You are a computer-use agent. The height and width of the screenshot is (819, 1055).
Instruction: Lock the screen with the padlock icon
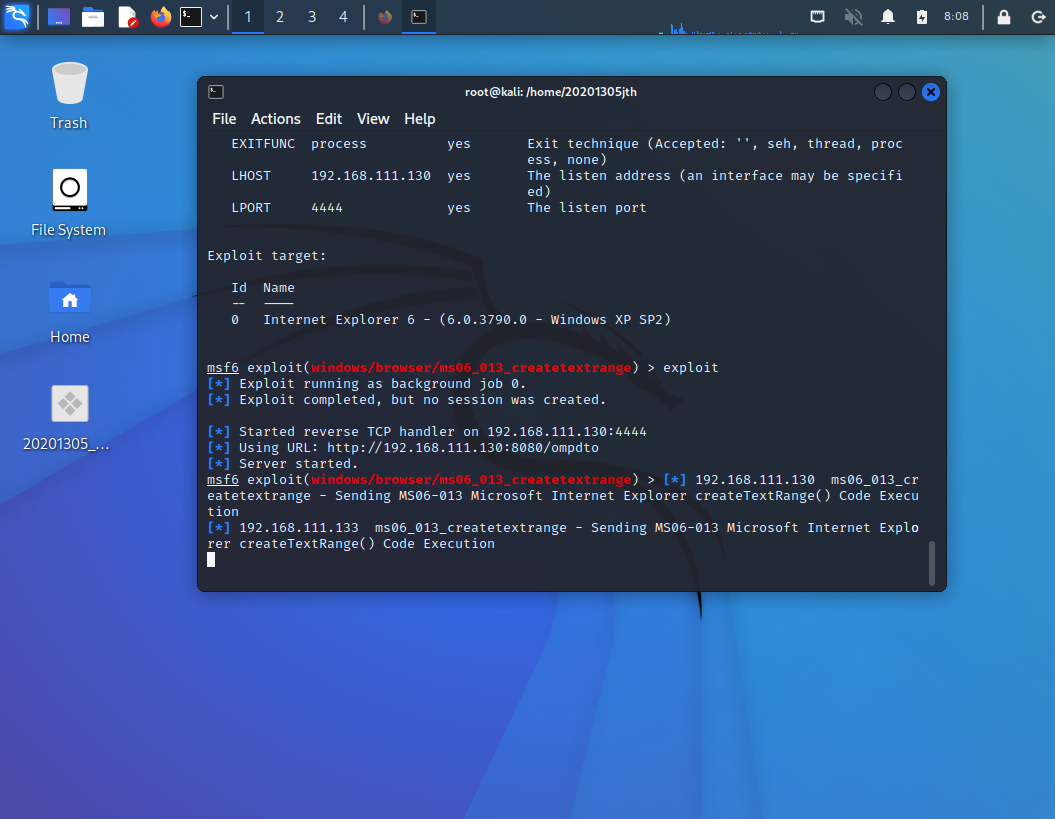(1003, 17)
